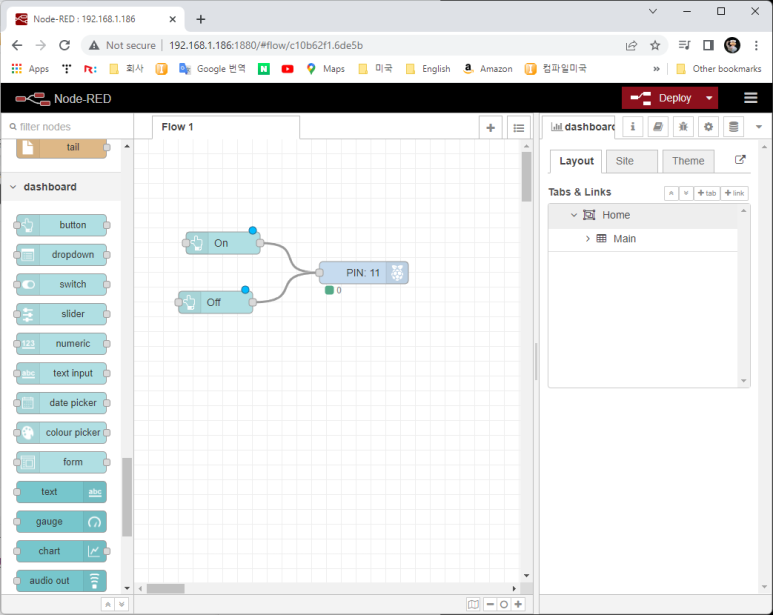
Task: Open the context data sidebar tab
Action: tap(734, 127)
